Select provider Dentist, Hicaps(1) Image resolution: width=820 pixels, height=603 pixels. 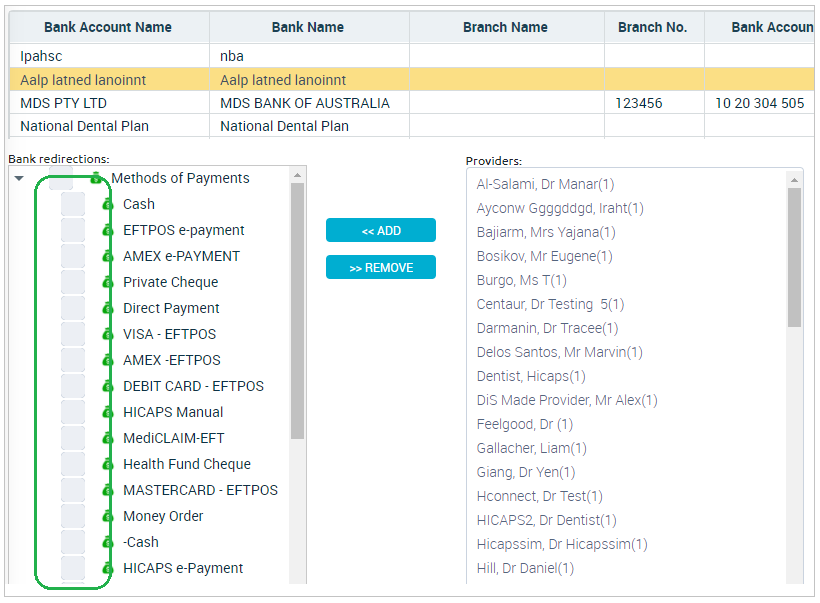pos(531,377)
